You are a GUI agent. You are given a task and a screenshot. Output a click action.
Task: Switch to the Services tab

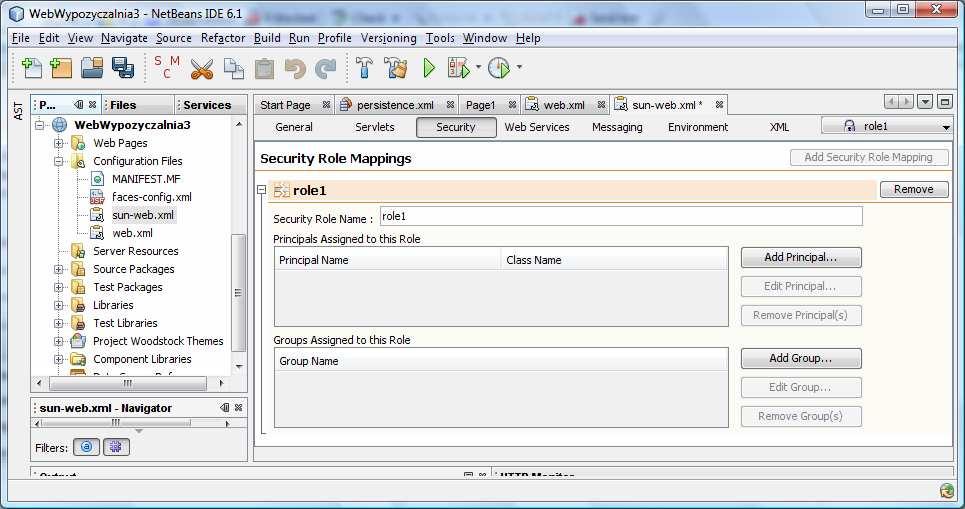pos(211,105)
